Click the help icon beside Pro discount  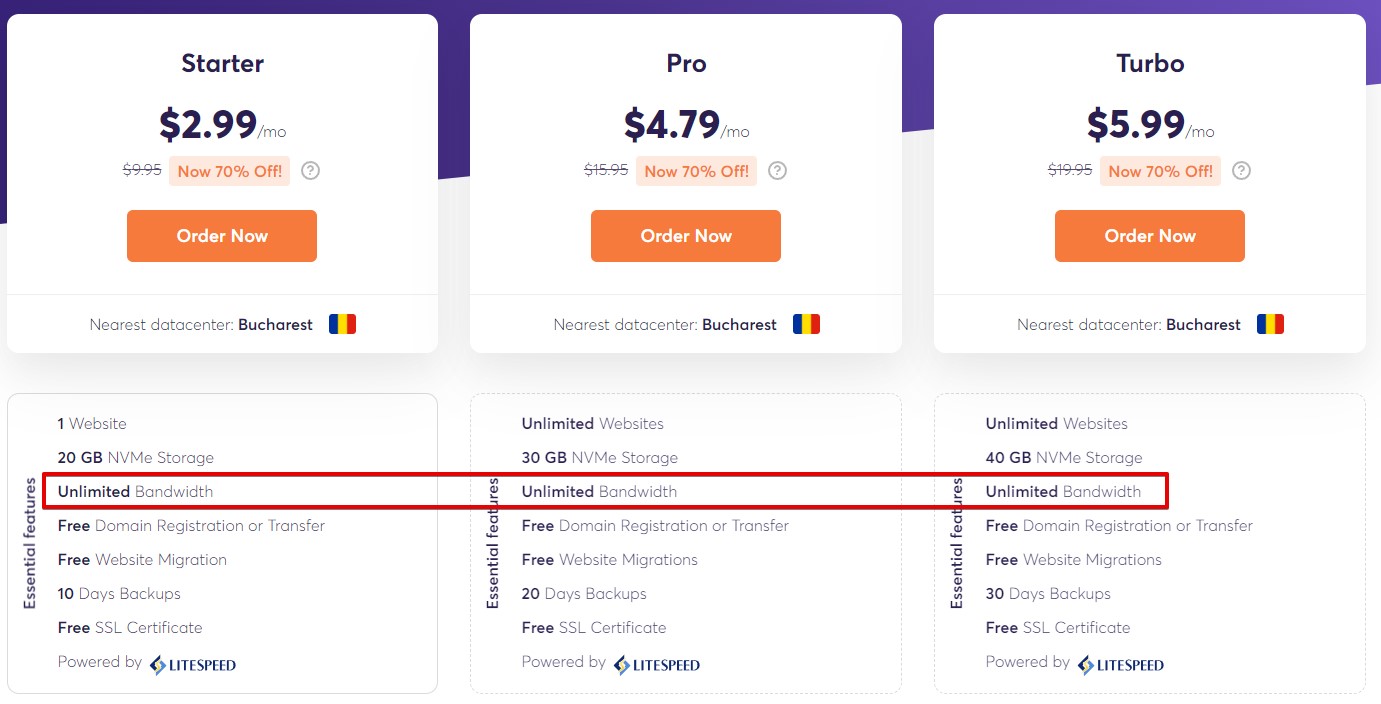click(777, 171)
